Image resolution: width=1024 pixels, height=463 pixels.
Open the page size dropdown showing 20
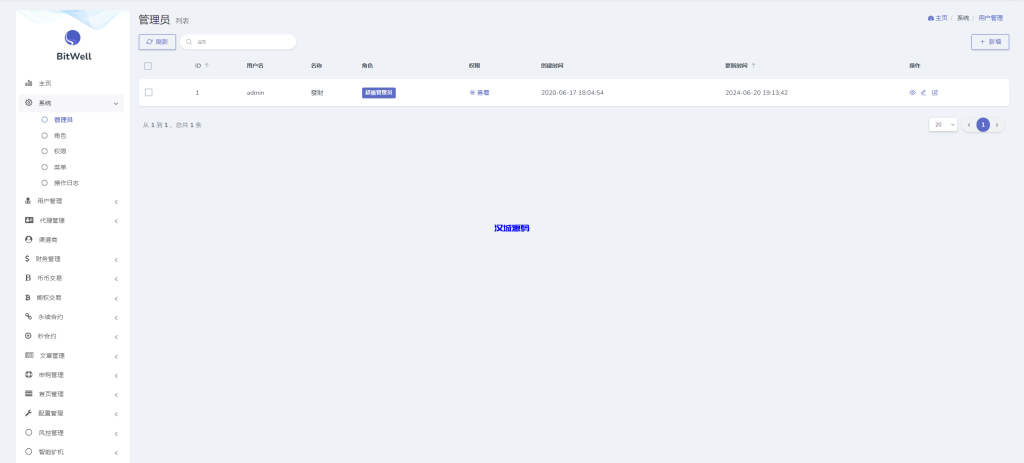tap(944, 125)
